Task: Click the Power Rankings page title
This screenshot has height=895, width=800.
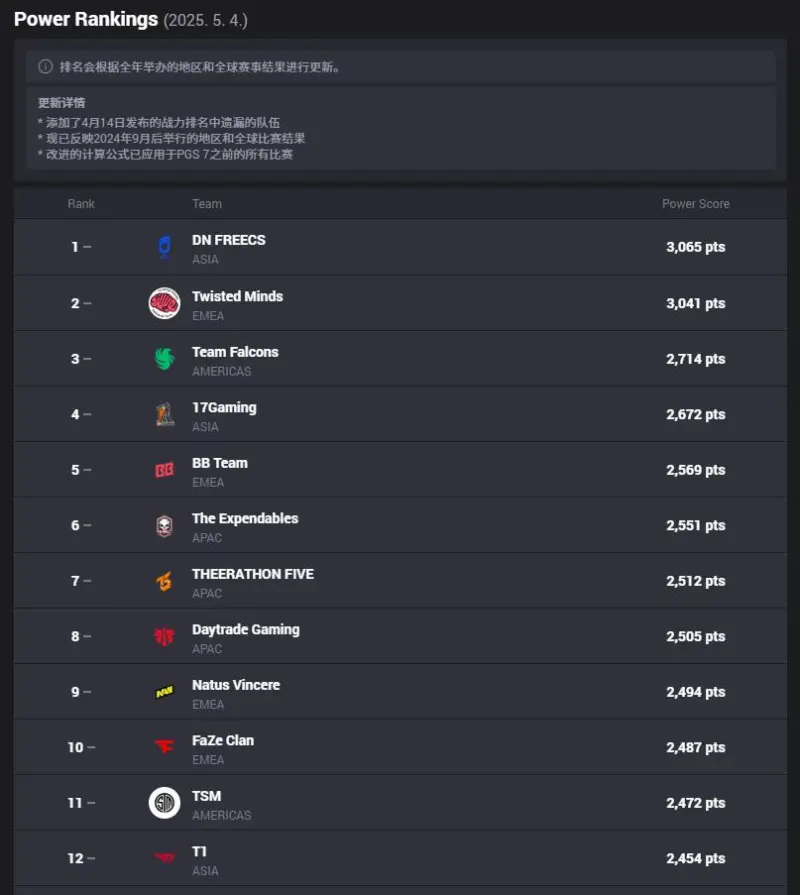Action: (86, 19)
